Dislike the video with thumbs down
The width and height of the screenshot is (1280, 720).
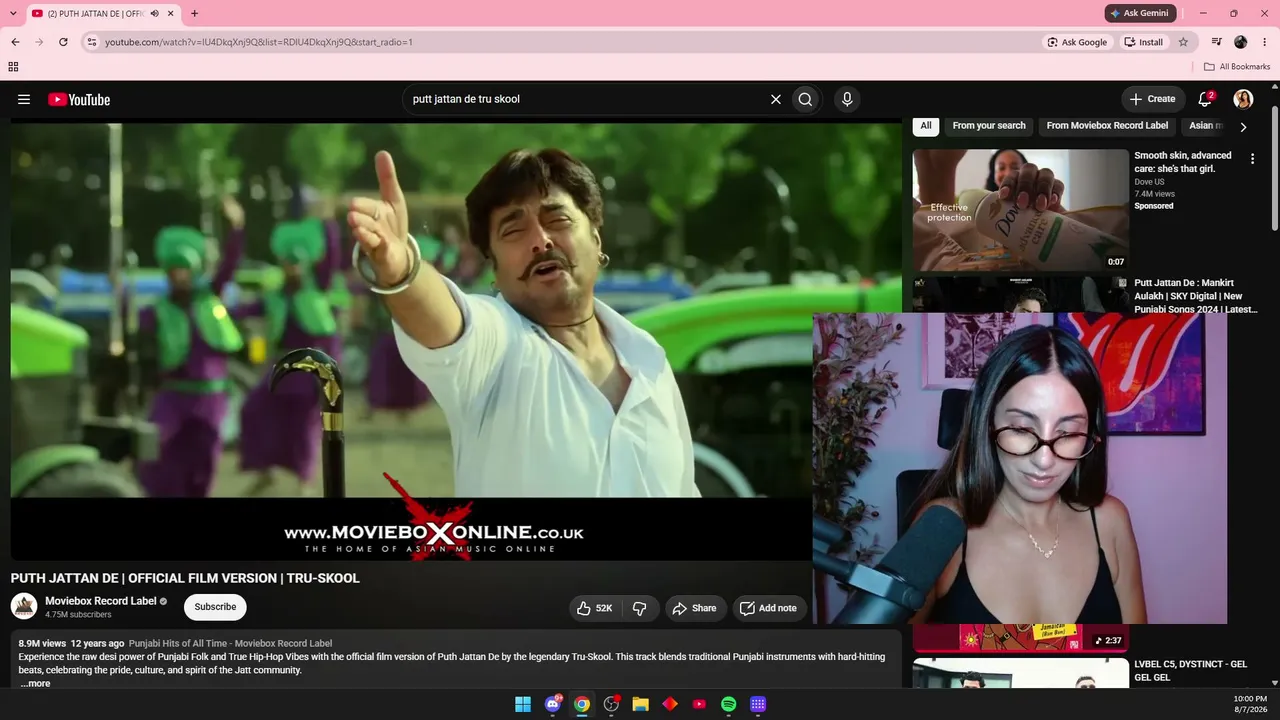click(x=640, y=608)
